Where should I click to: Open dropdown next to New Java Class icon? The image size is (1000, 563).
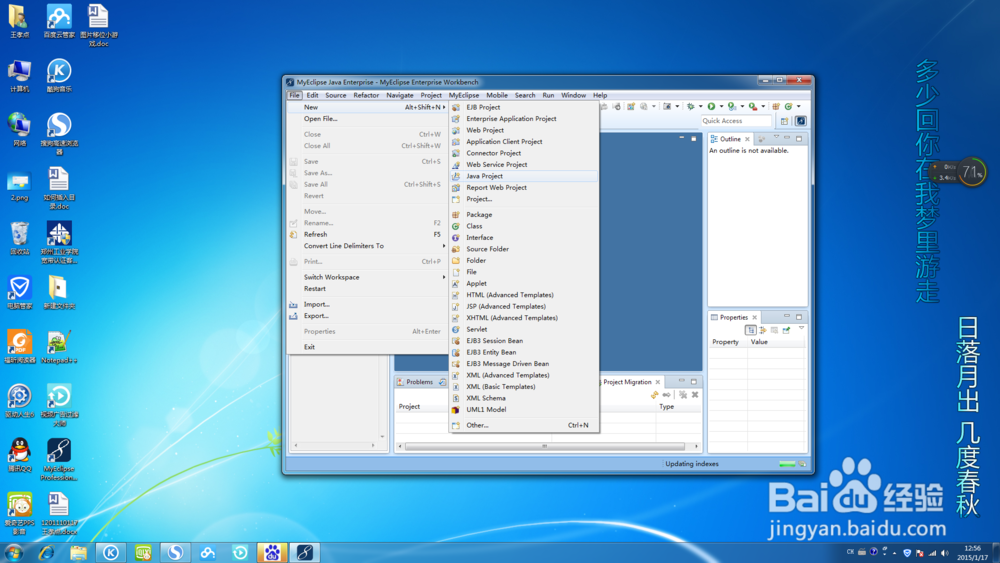[798, 106]
